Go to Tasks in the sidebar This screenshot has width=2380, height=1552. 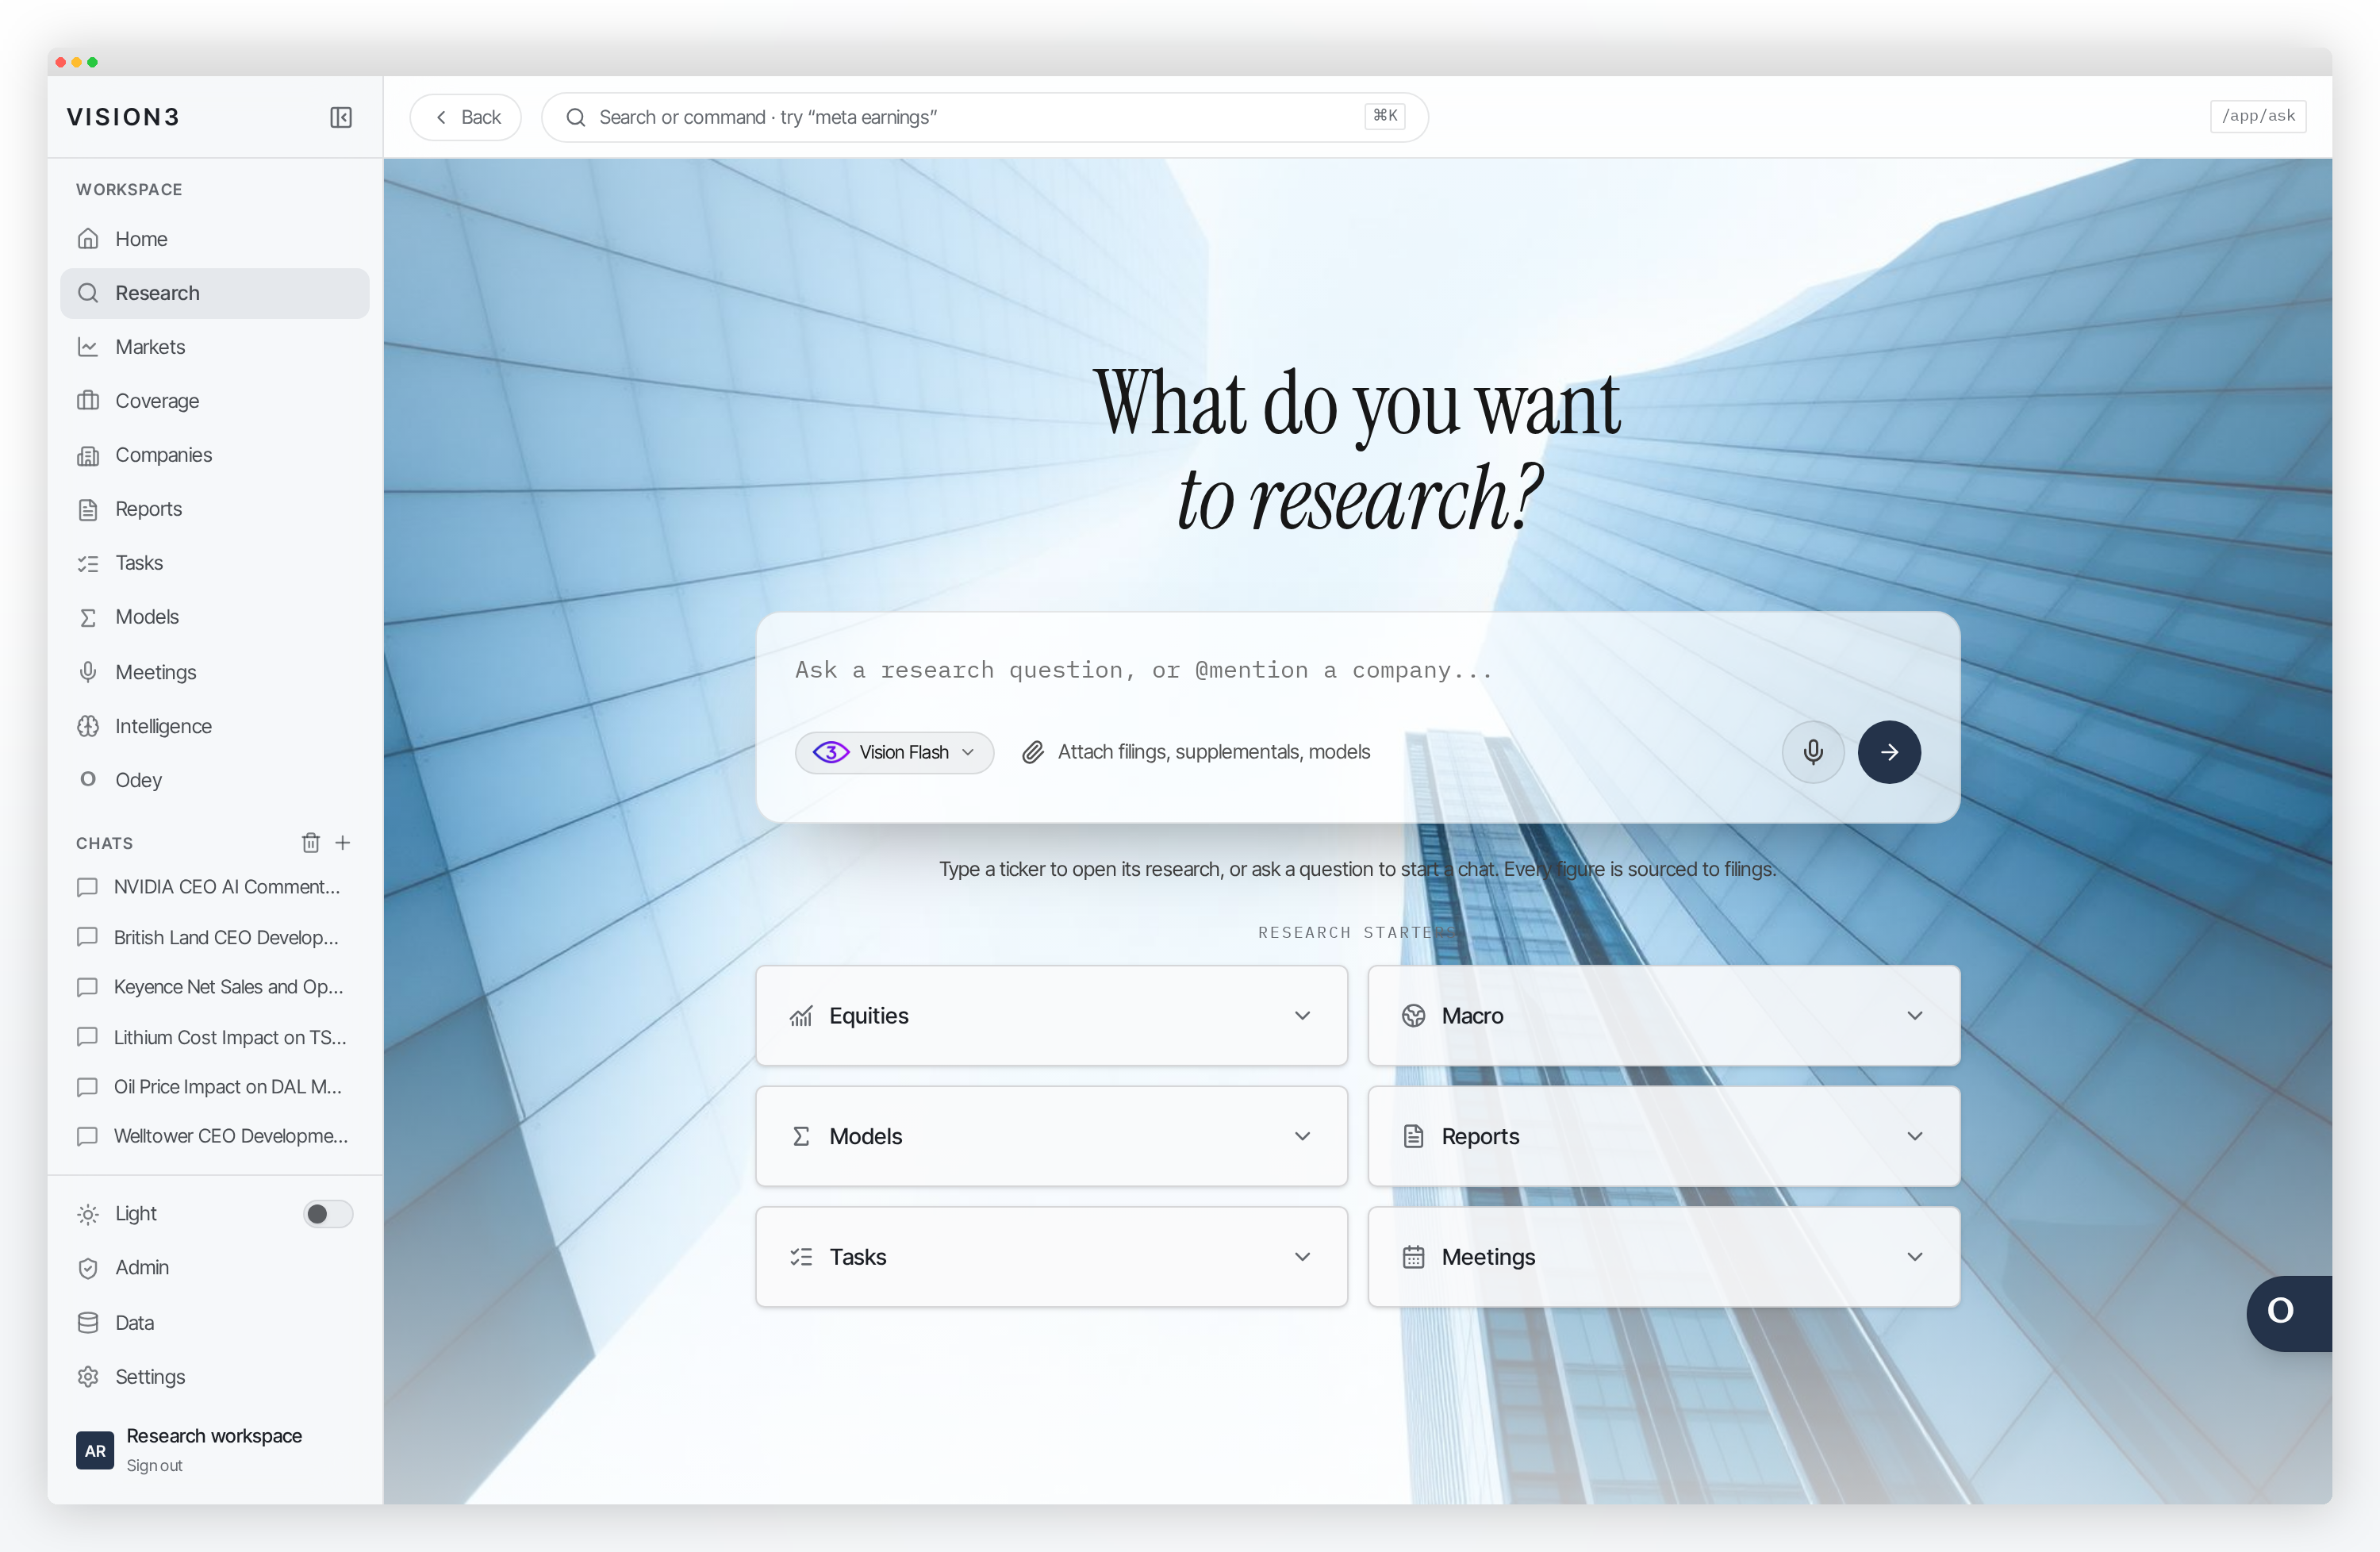click(215, 563)
